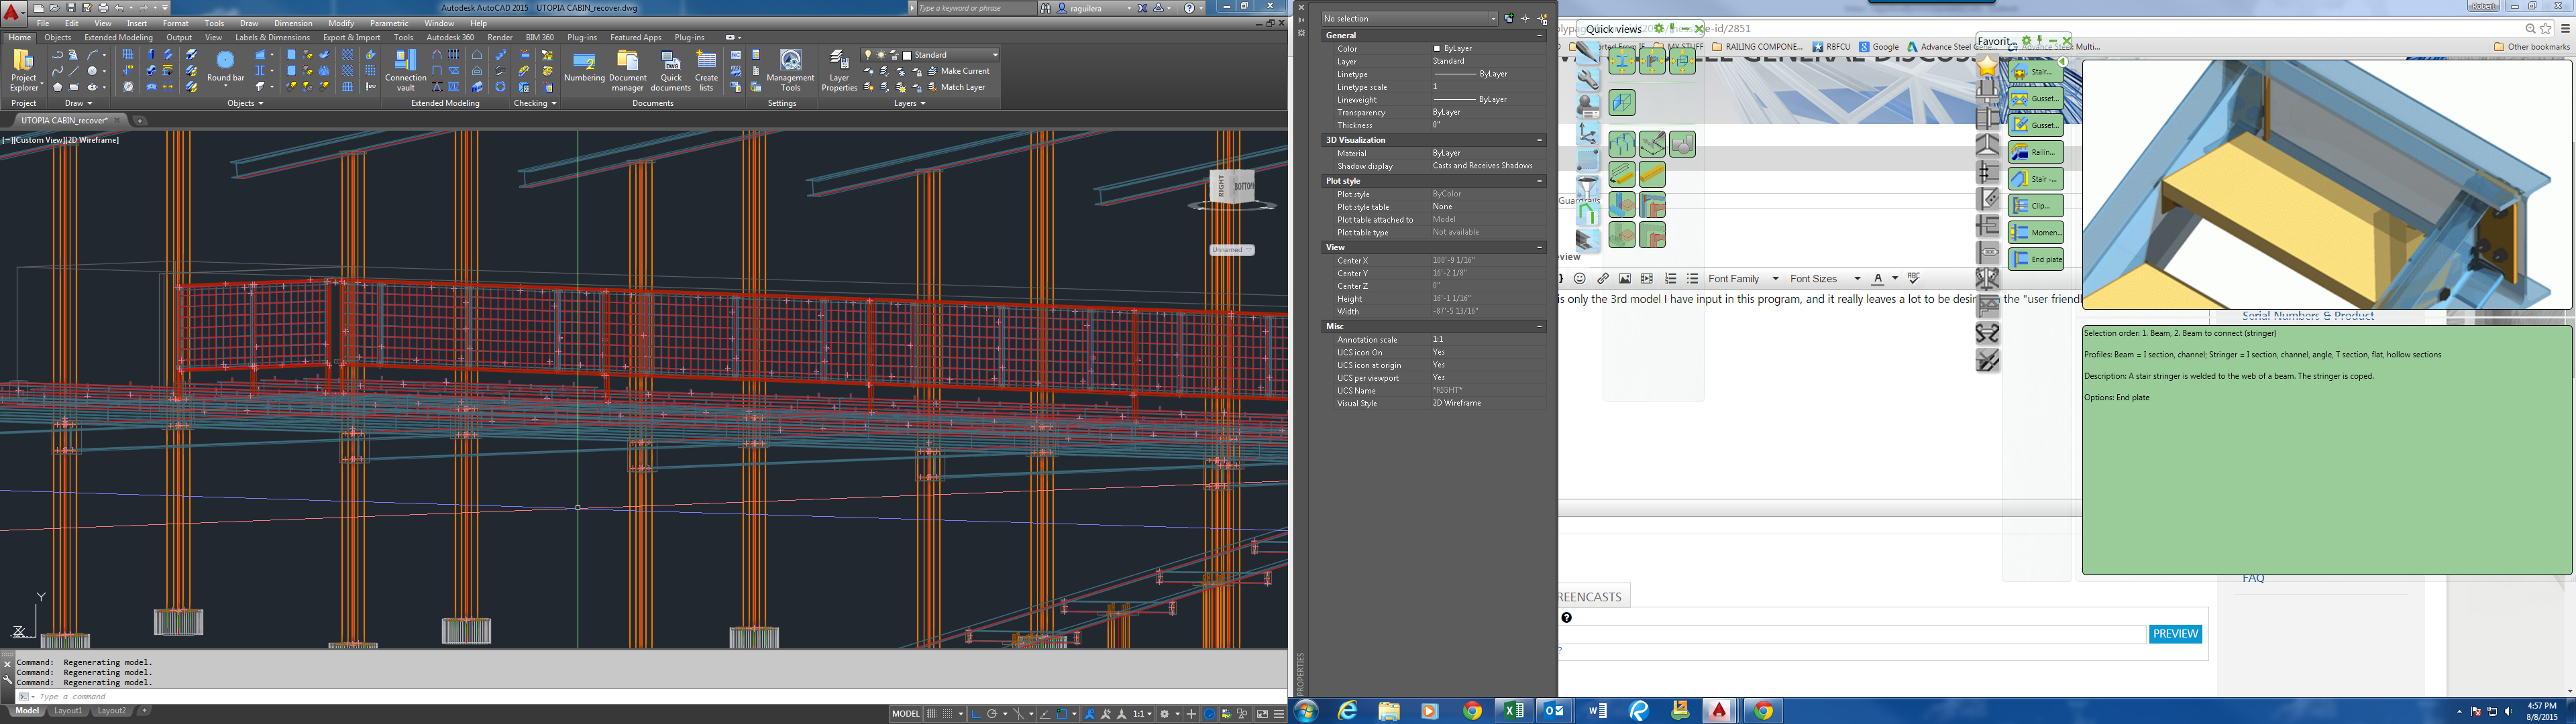
Task: Open the FAQ link on web page
Action: [x=2252, y=578]
